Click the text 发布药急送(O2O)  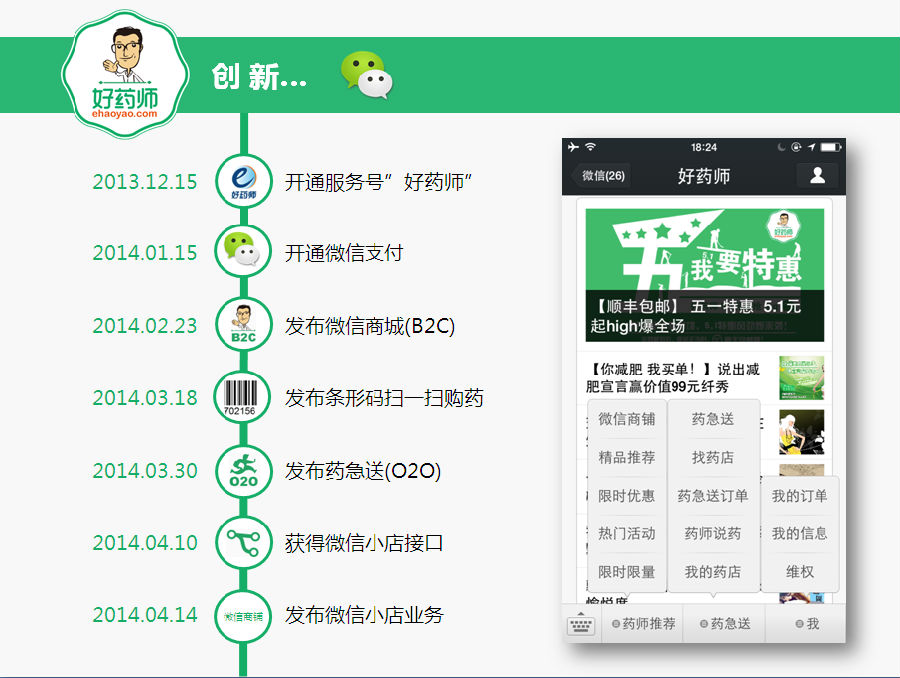[363, 471]
